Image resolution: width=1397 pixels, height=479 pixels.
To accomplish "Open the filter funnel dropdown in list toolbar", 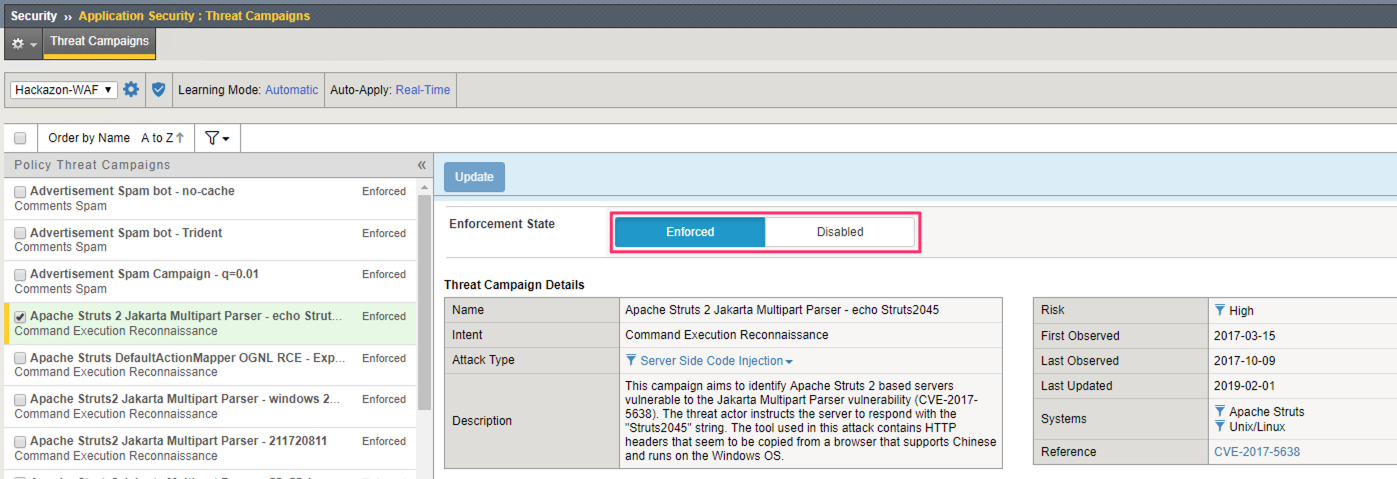I will coord(217,138).
